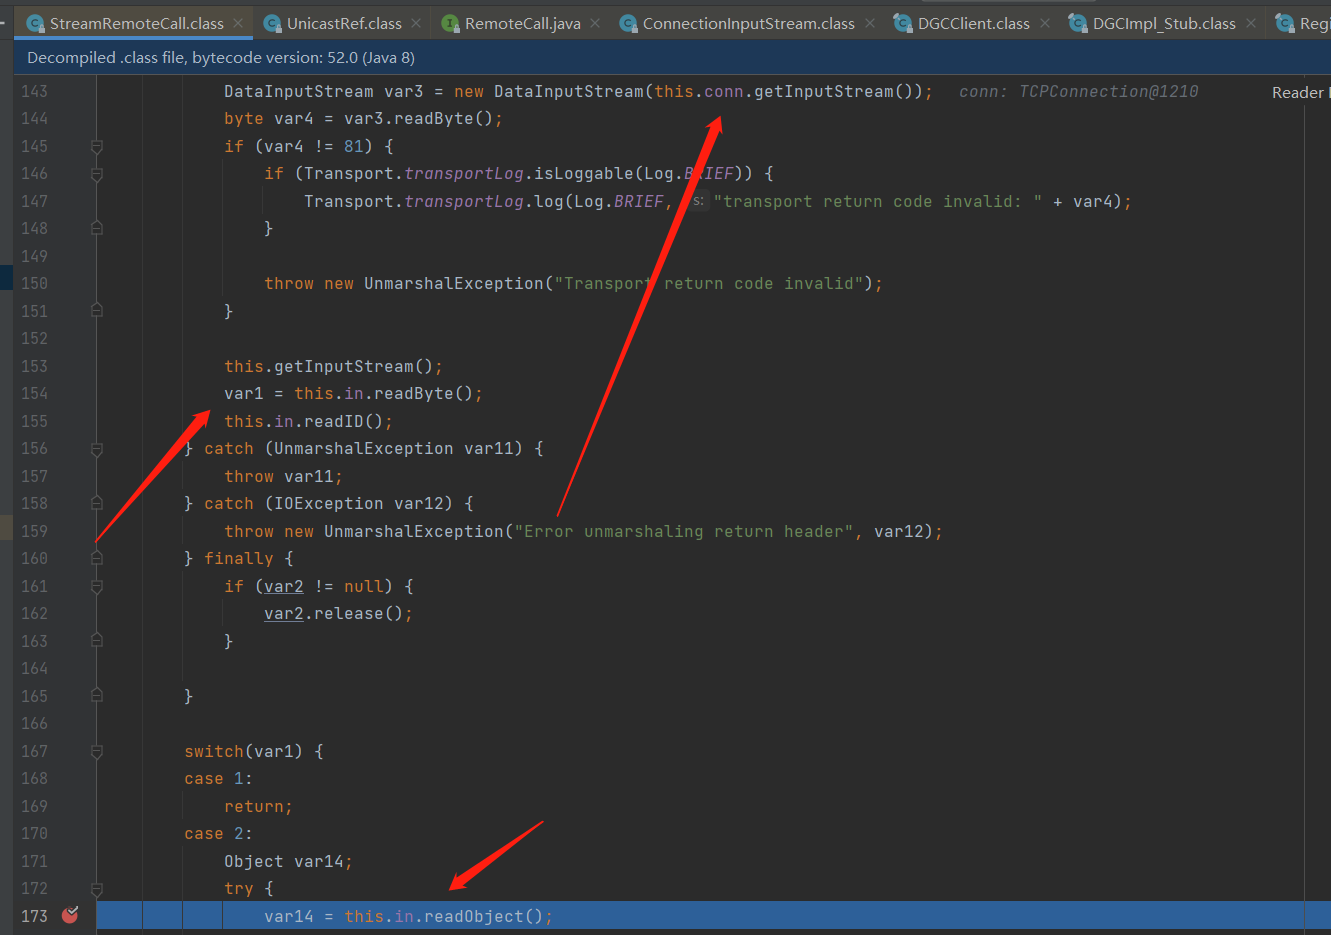
Task: Switch to the DGCClient.class tab
Action: tap(973, 23)
